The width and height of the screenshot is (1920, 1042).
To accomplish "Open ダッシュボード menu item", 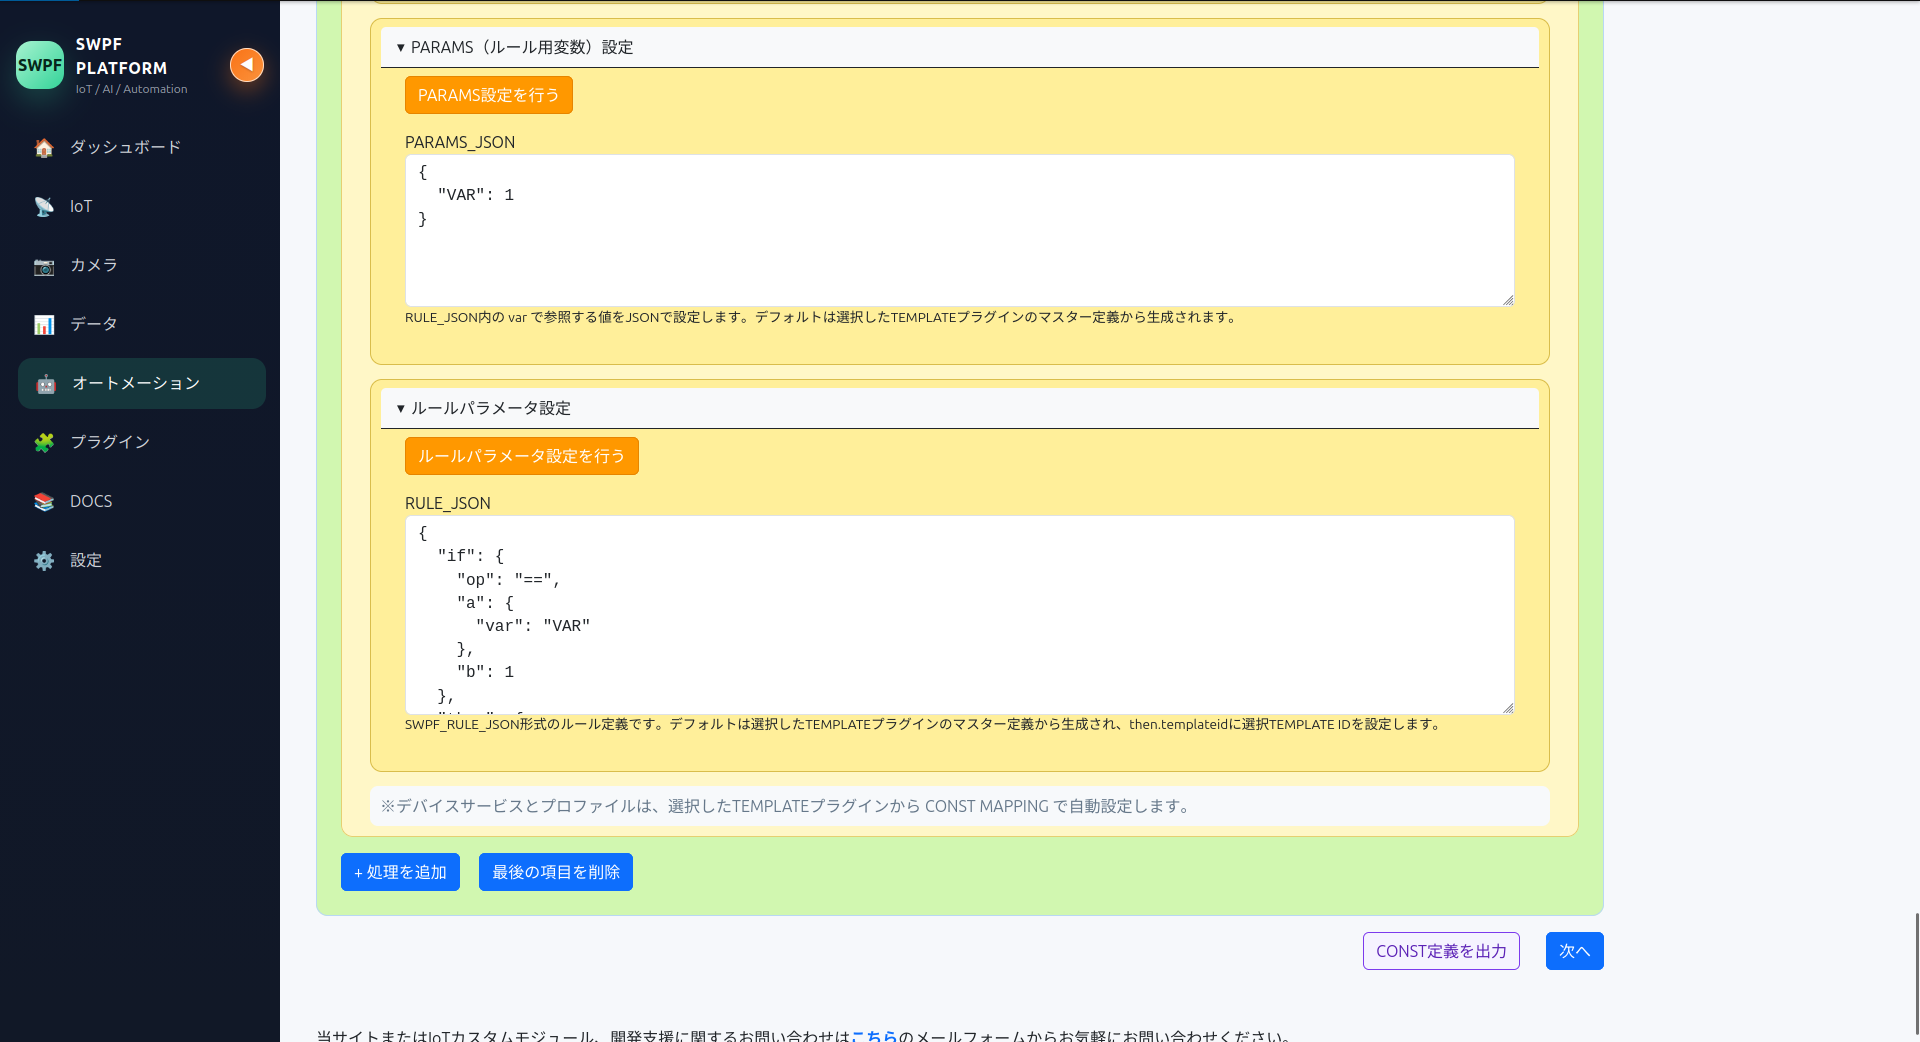I will pos(142,147).
